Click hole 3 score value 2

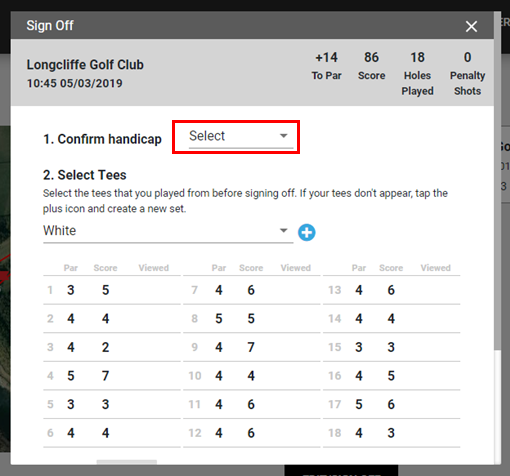tap(105, 347)
